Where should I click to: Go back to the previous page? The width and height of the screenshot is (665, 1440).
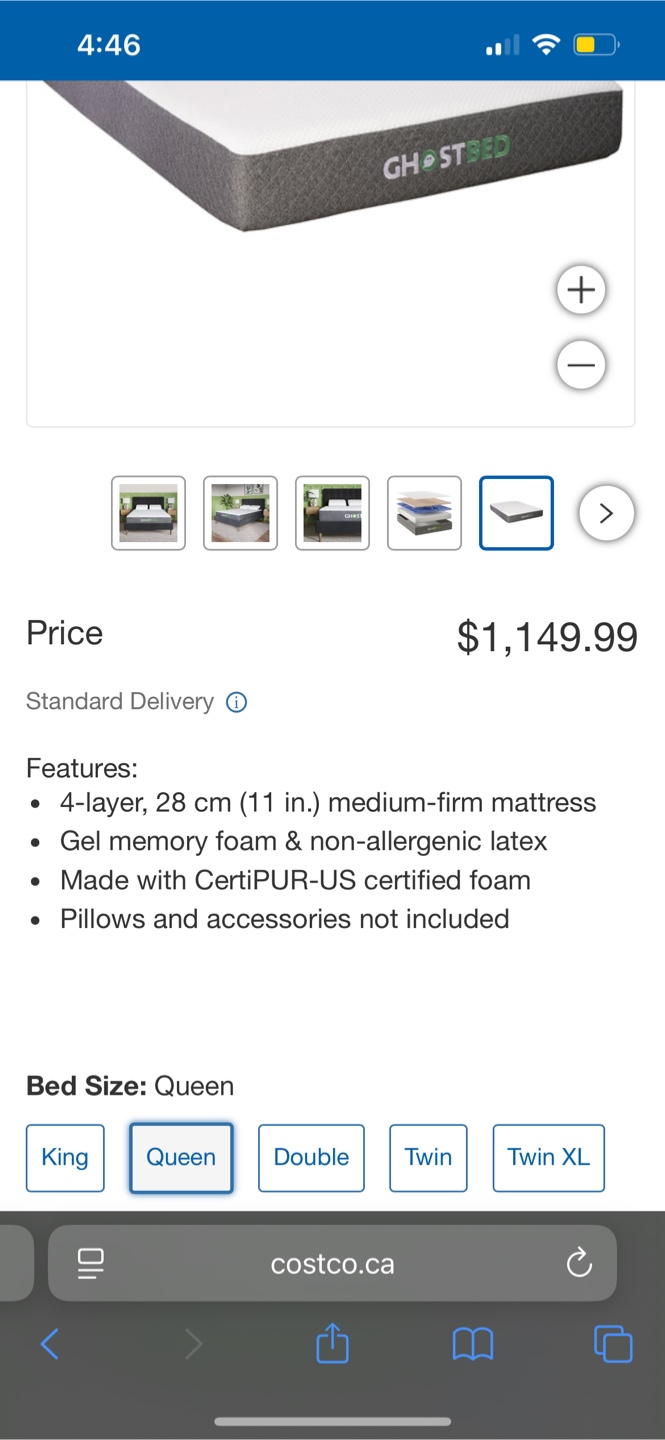(50, 1344)
